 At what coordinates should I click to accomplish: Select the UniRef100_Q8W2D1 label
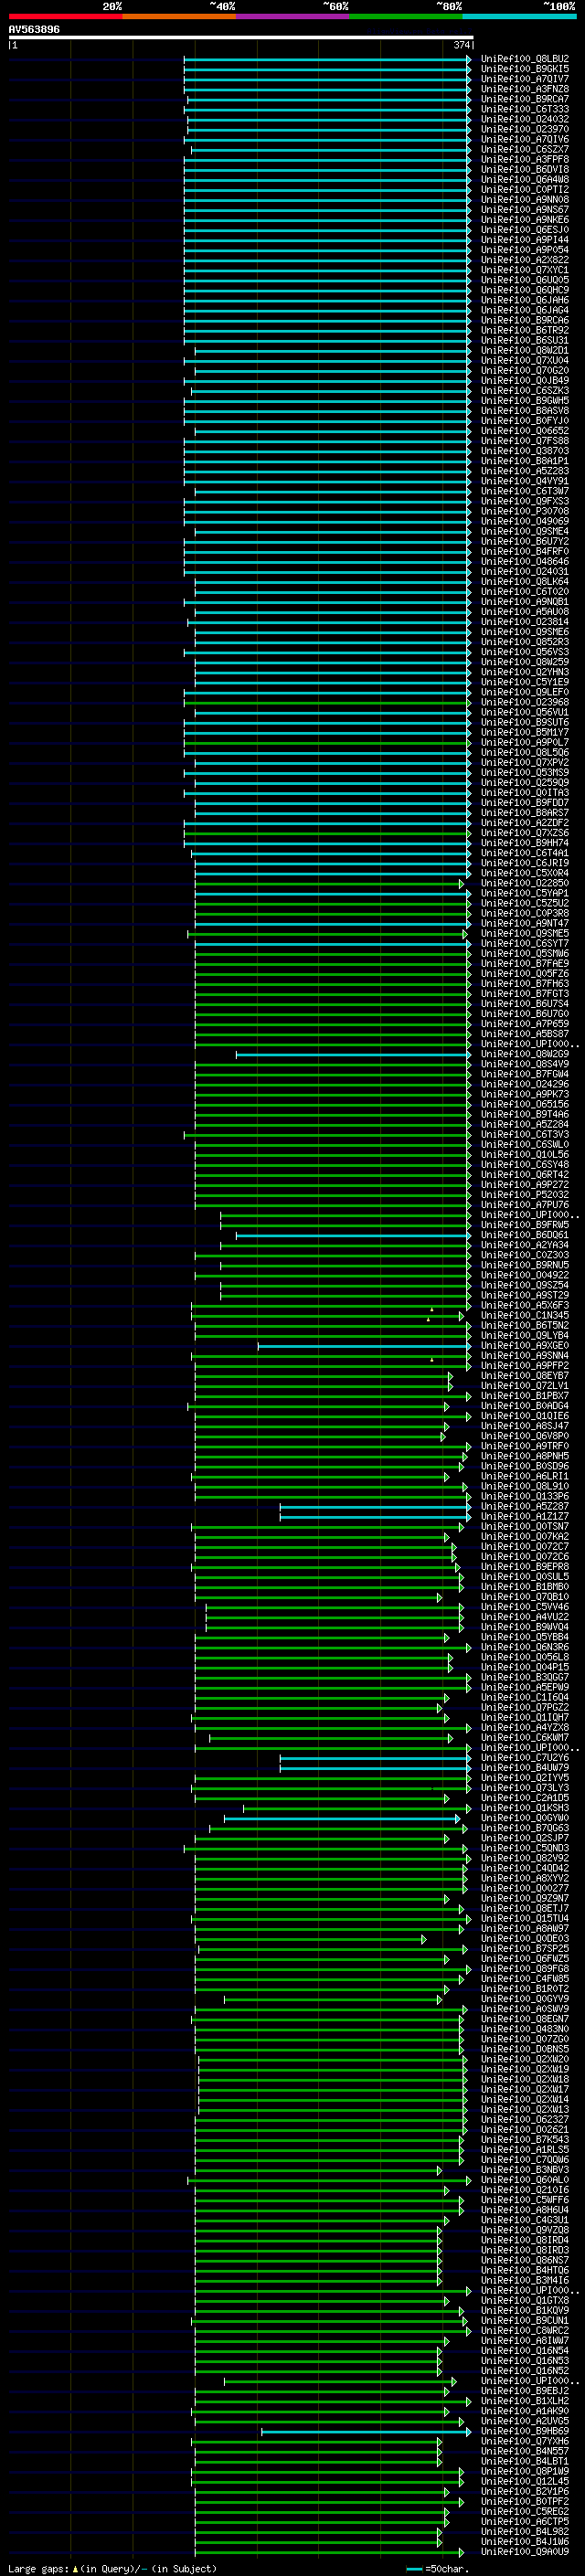click(x=524, y=350)
